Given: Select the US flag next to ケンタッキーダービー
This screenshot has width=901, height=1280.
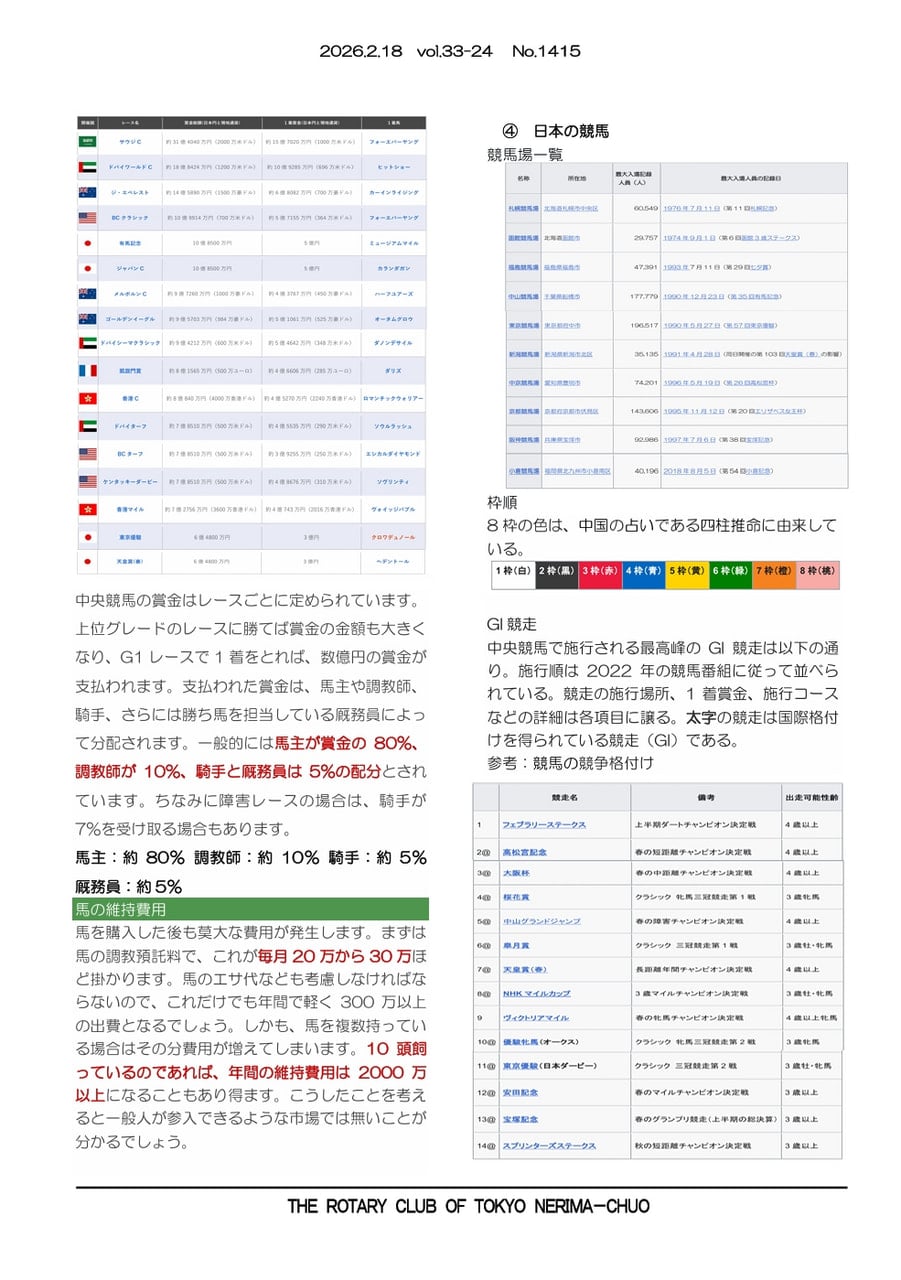Looking at the screenshot, I should click(x=88, y=481).
